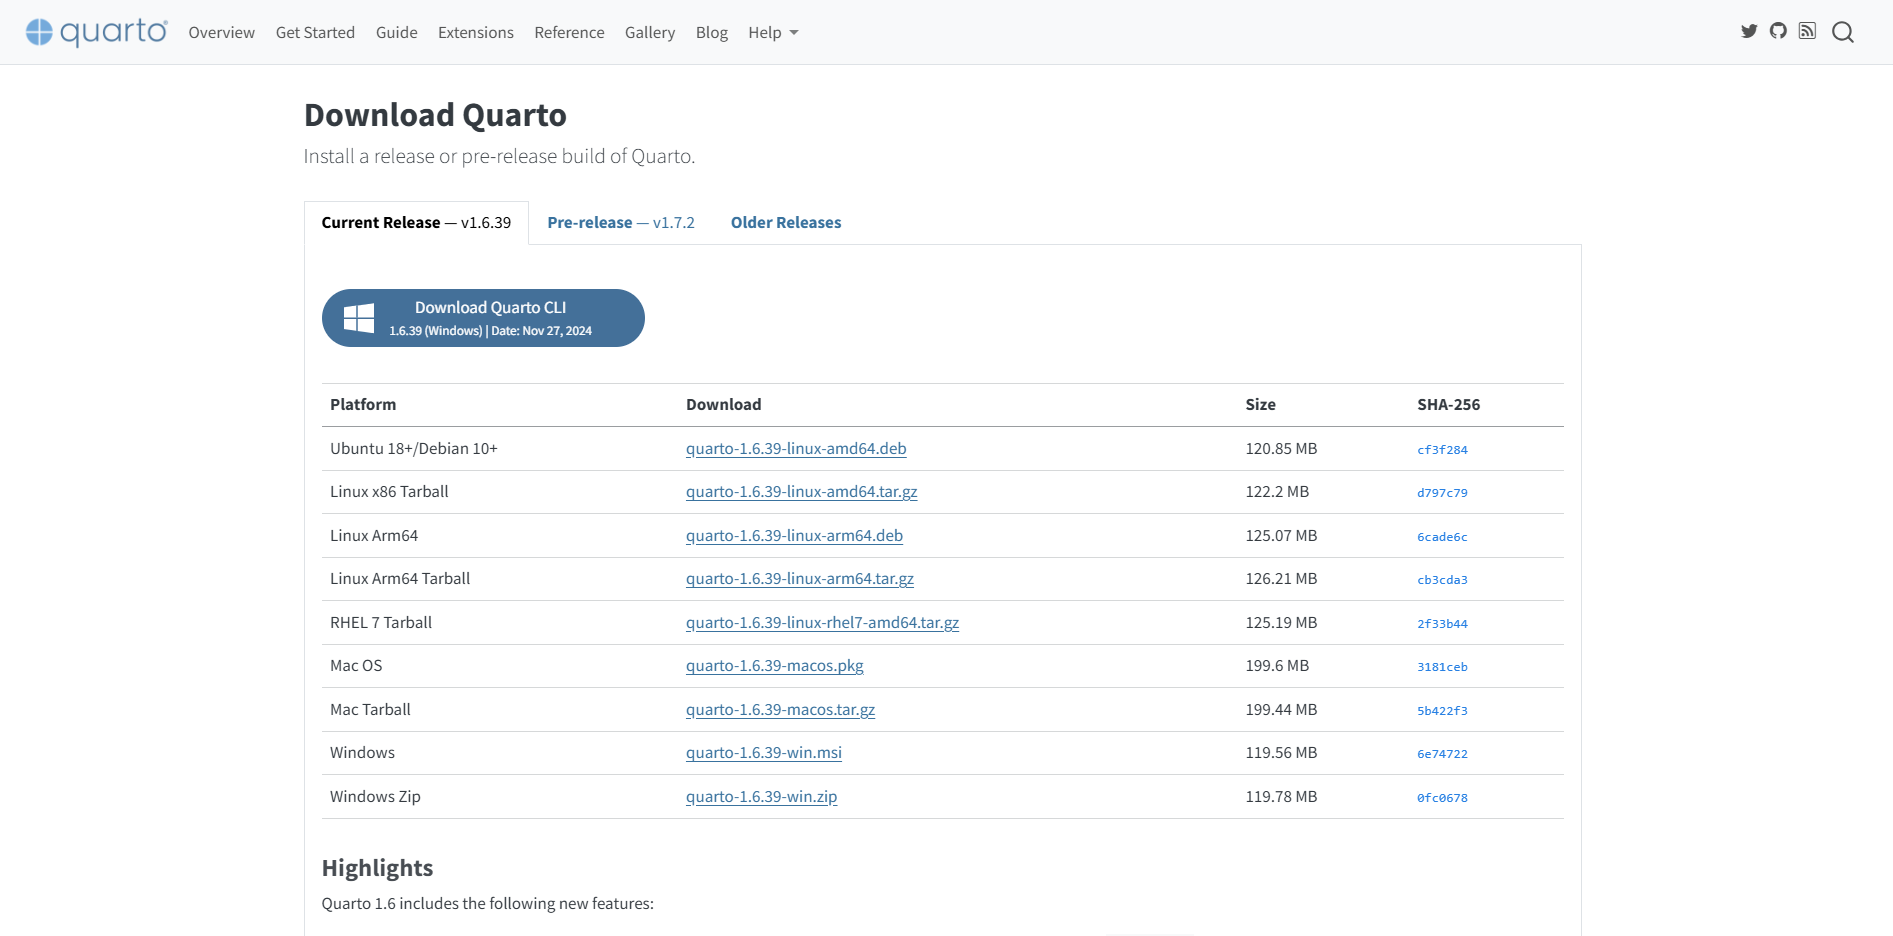Open the Guide nav item

click(x=397, y=33)
